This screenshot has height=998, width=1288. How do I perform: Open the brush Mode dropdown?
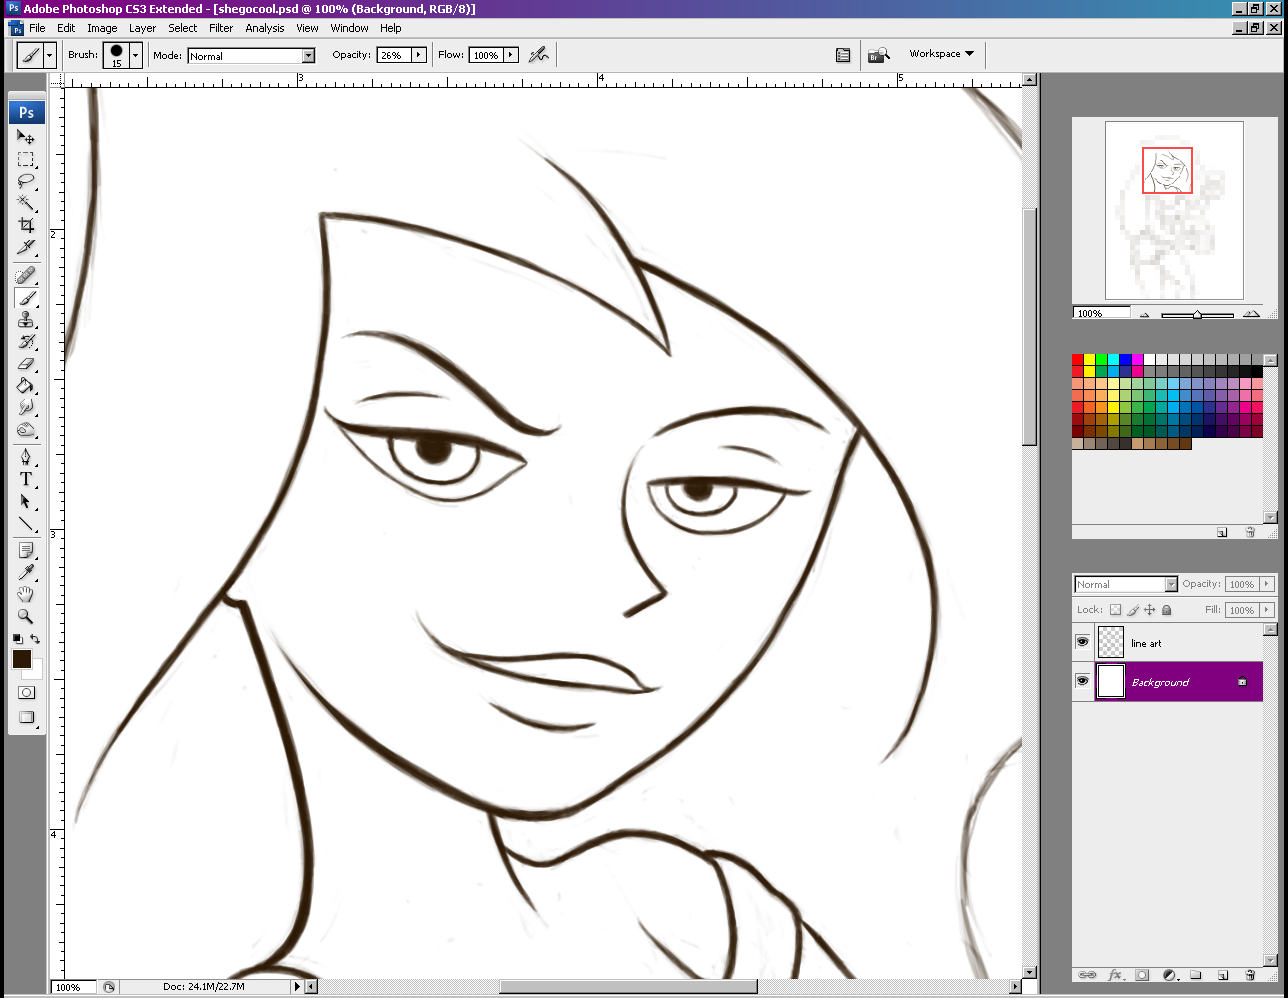click(308, 56)
